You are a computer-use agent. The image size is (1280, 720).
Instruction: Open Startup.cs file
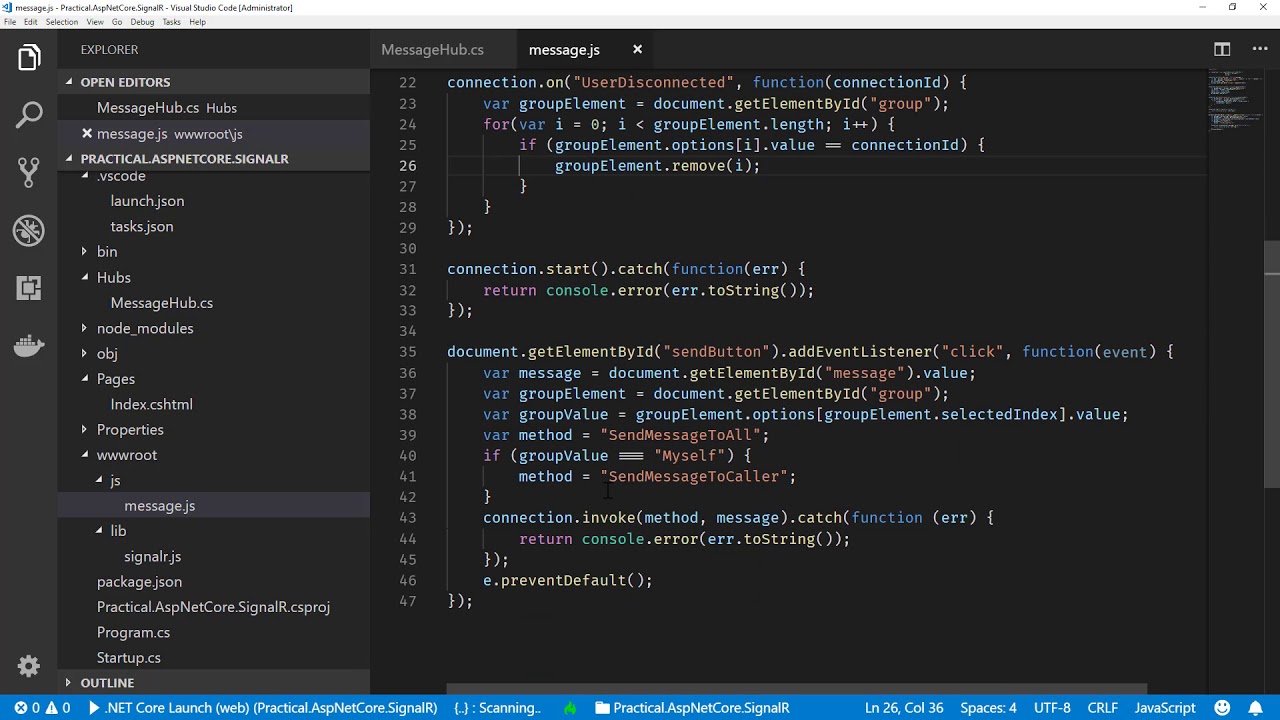pos(128,658)
